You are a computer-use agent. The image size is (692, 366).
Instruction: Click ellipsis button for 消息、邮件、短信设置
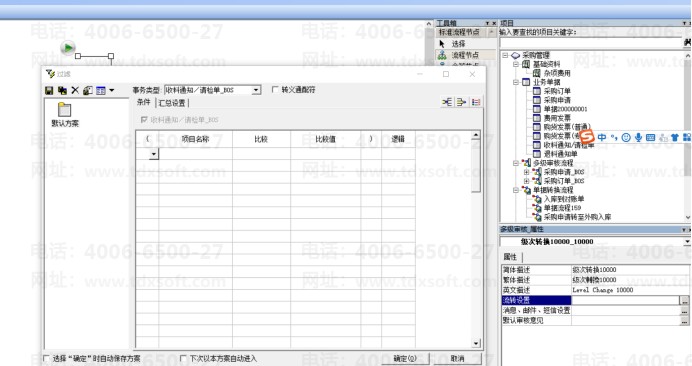(x=684, y=311)
